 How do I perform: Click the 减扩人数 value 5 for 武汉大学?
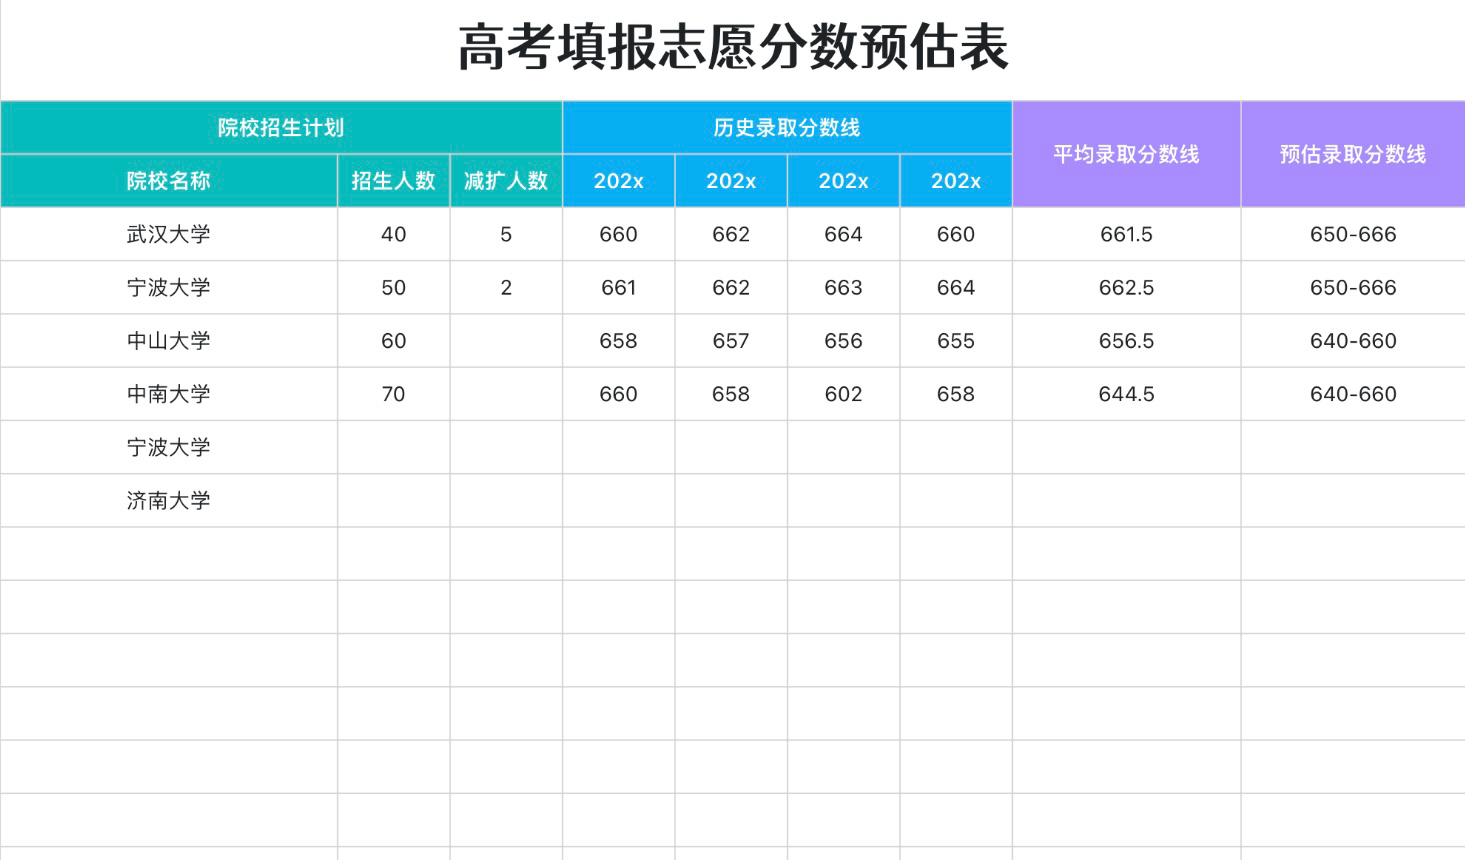tap(506, 234)
